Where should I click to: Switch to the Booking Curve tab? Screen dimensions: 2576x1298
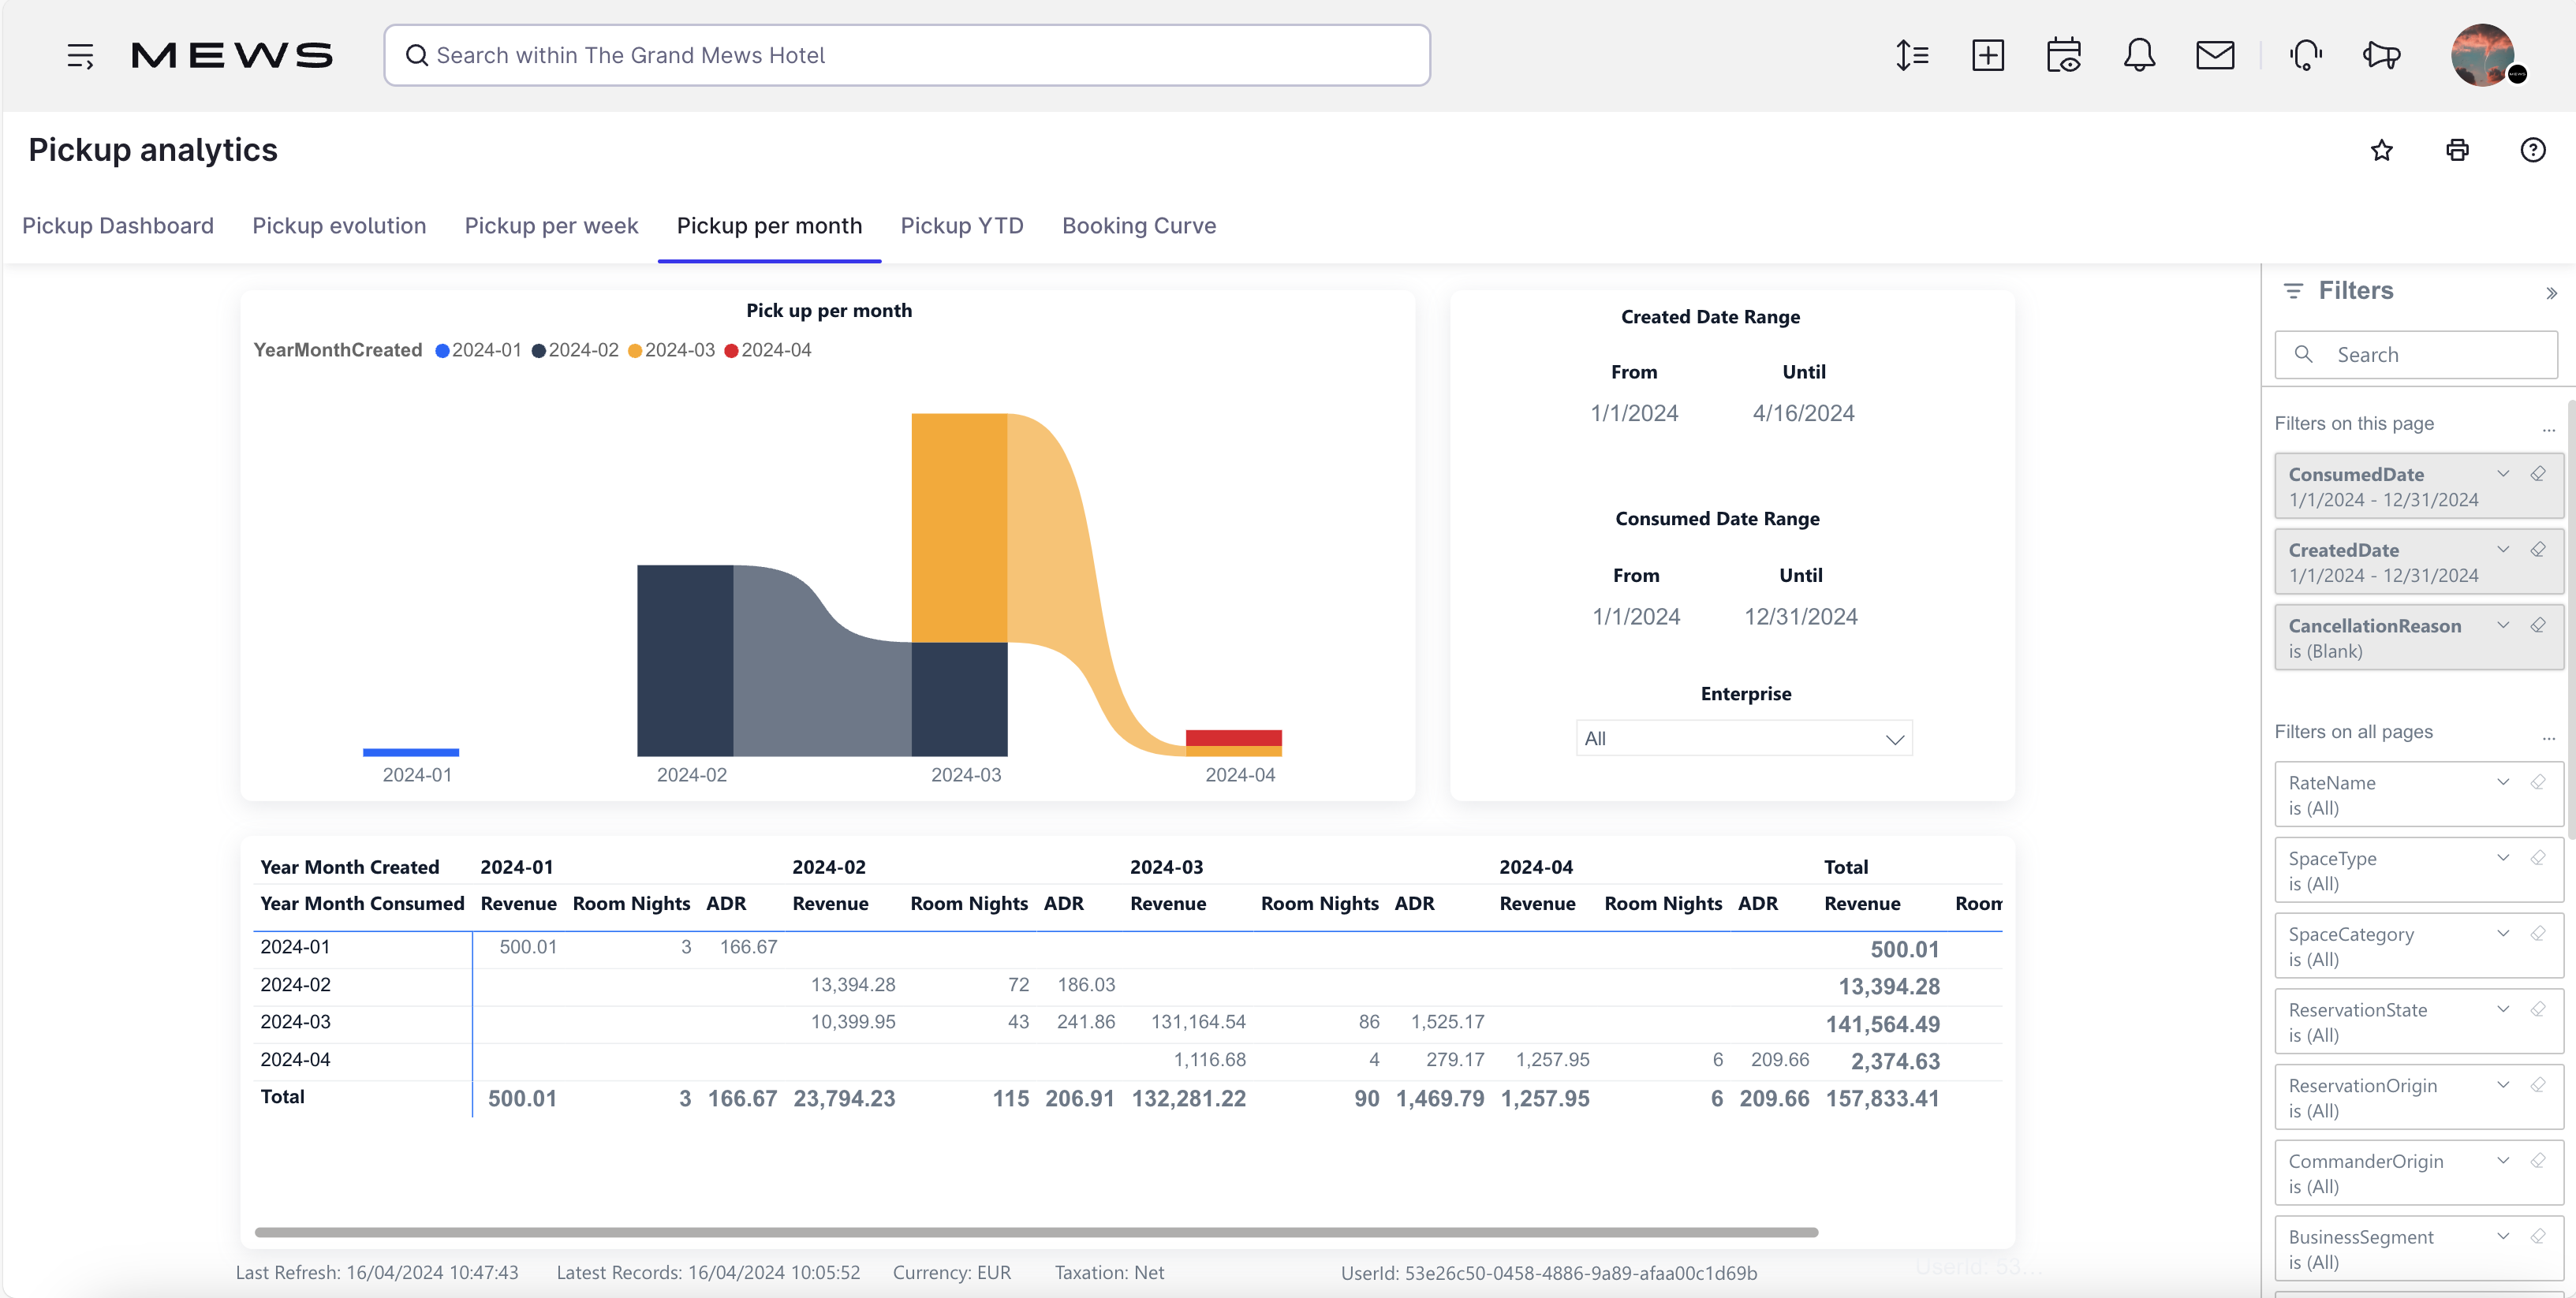[1139, 226]
